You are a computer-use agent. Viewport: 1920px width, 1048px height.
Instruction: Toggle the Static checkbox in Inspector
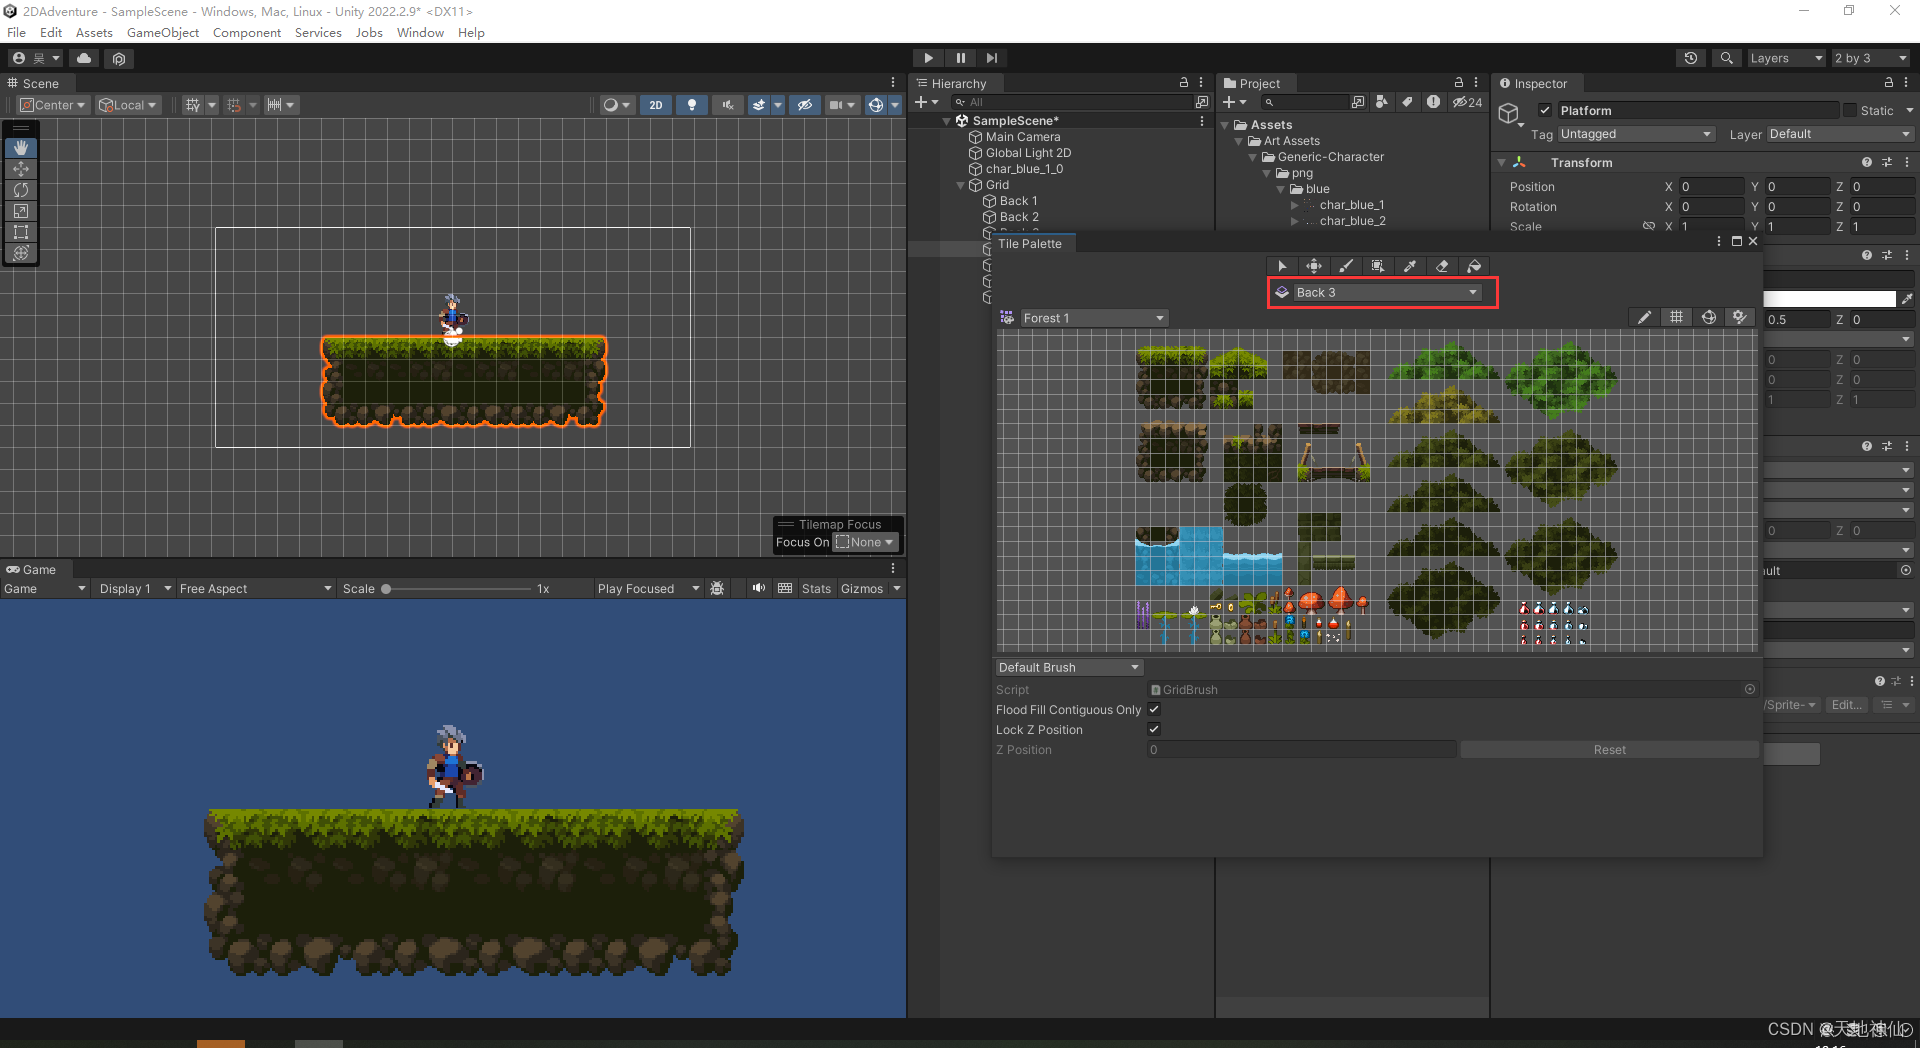pos(1850,111)
